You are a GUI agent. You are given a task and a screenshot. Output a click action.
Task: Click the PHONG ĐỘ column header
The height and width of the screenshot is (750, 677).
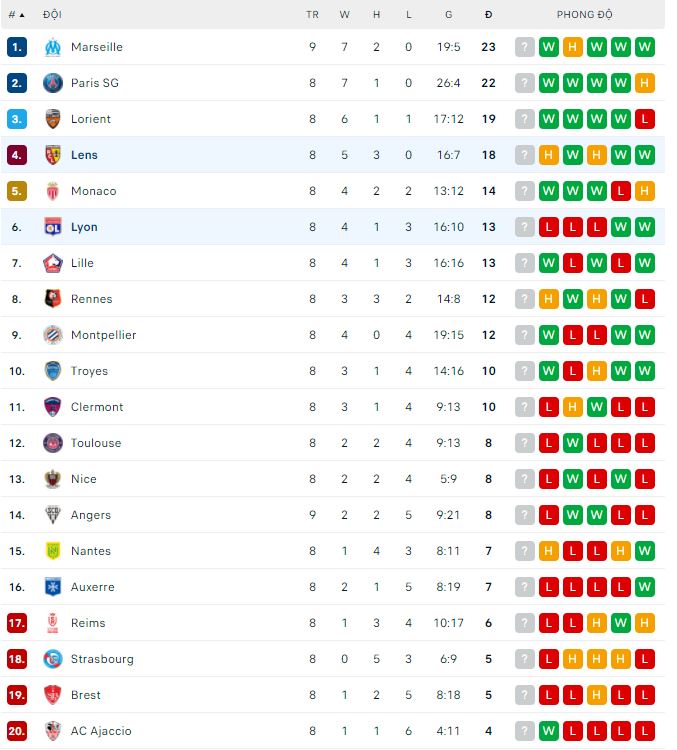pos(584,15)
